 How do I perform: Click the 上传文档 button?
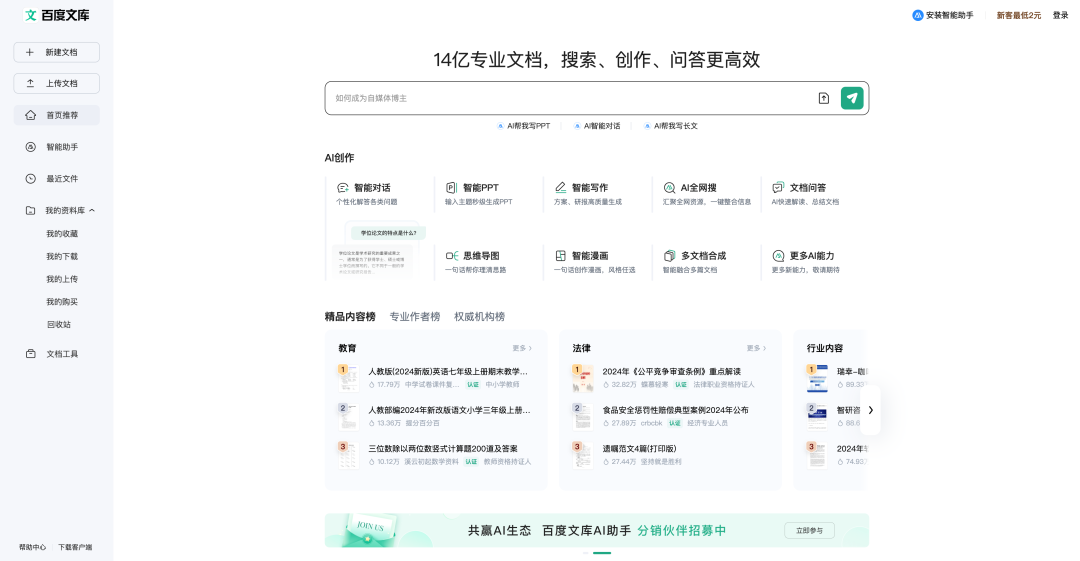56,83
